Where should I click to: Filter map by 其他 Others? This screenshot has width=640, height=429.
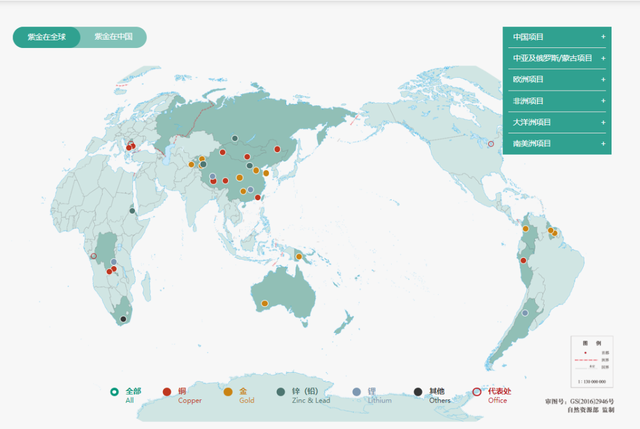(x=432, y=395)
